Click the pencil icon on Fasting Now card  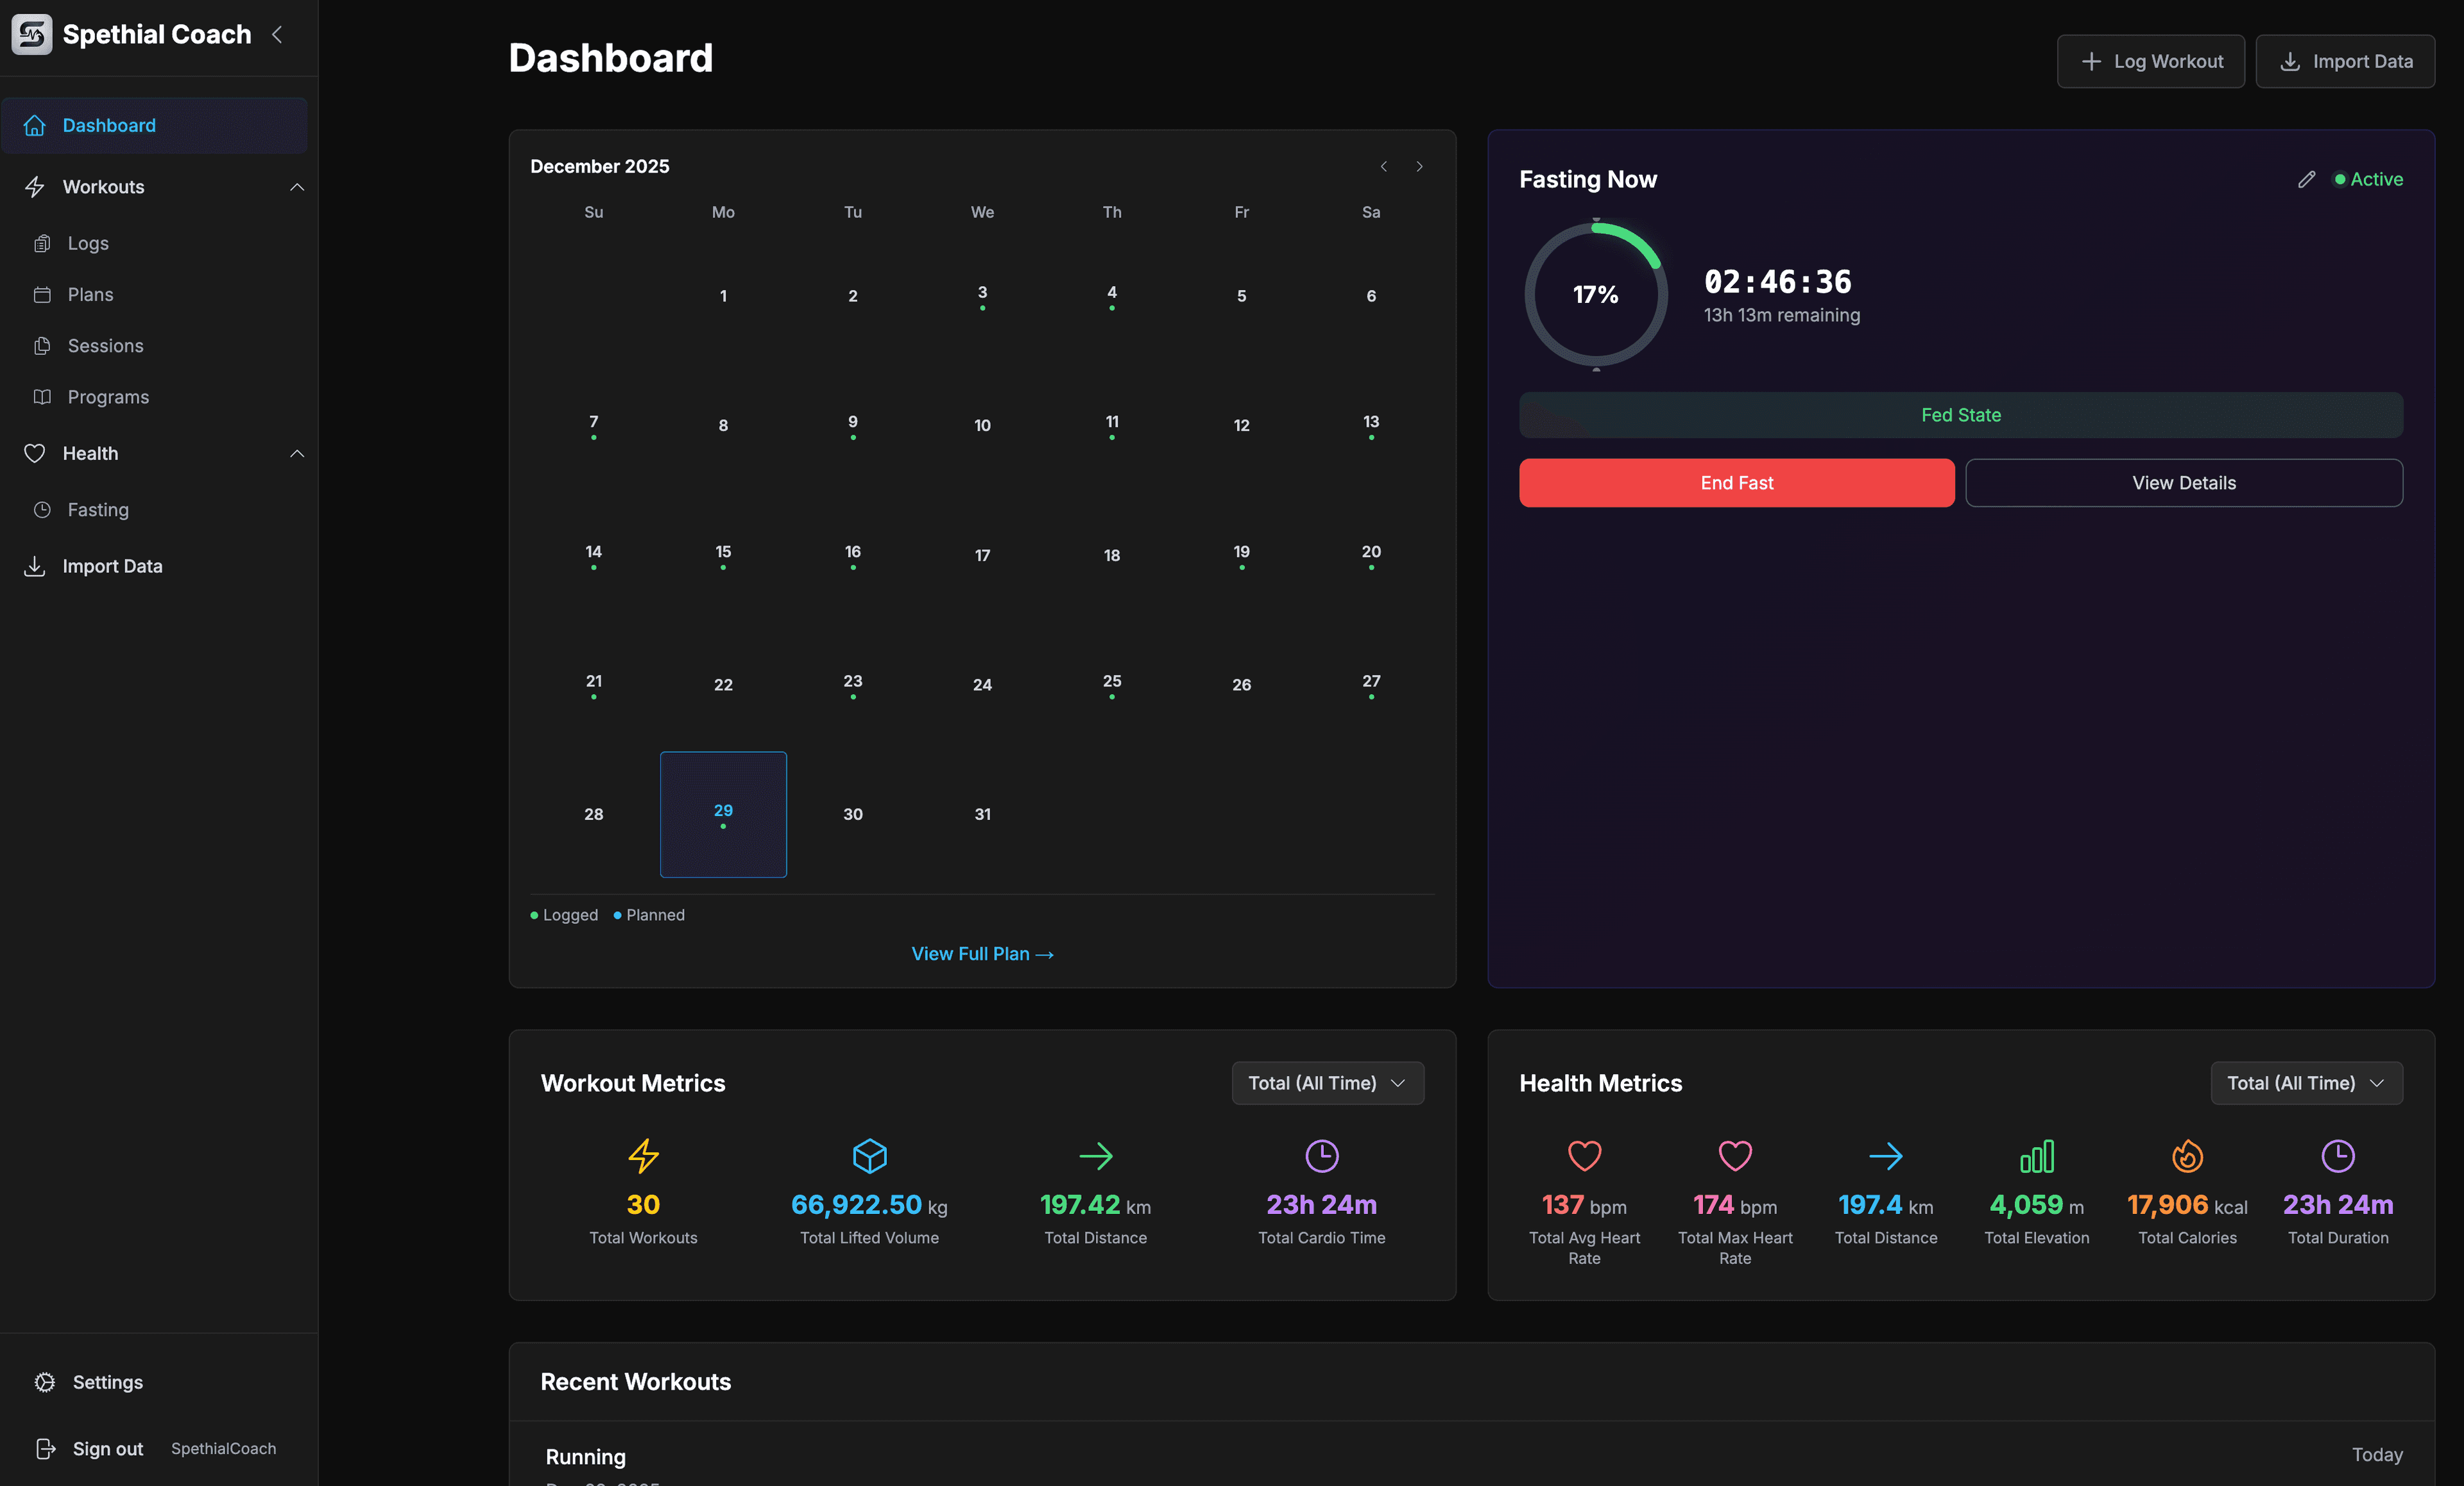2307,179
